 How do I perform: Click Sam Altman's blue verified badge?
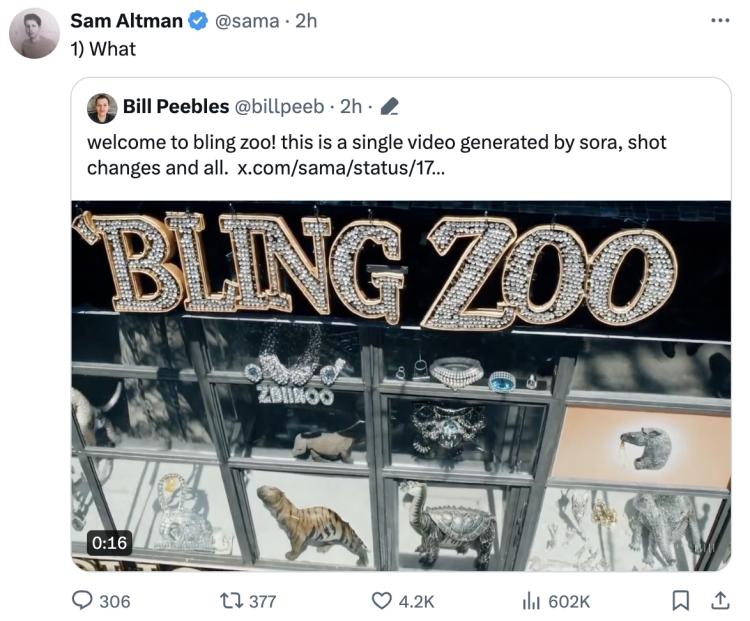pyautogui.click(x=198, y=21)
